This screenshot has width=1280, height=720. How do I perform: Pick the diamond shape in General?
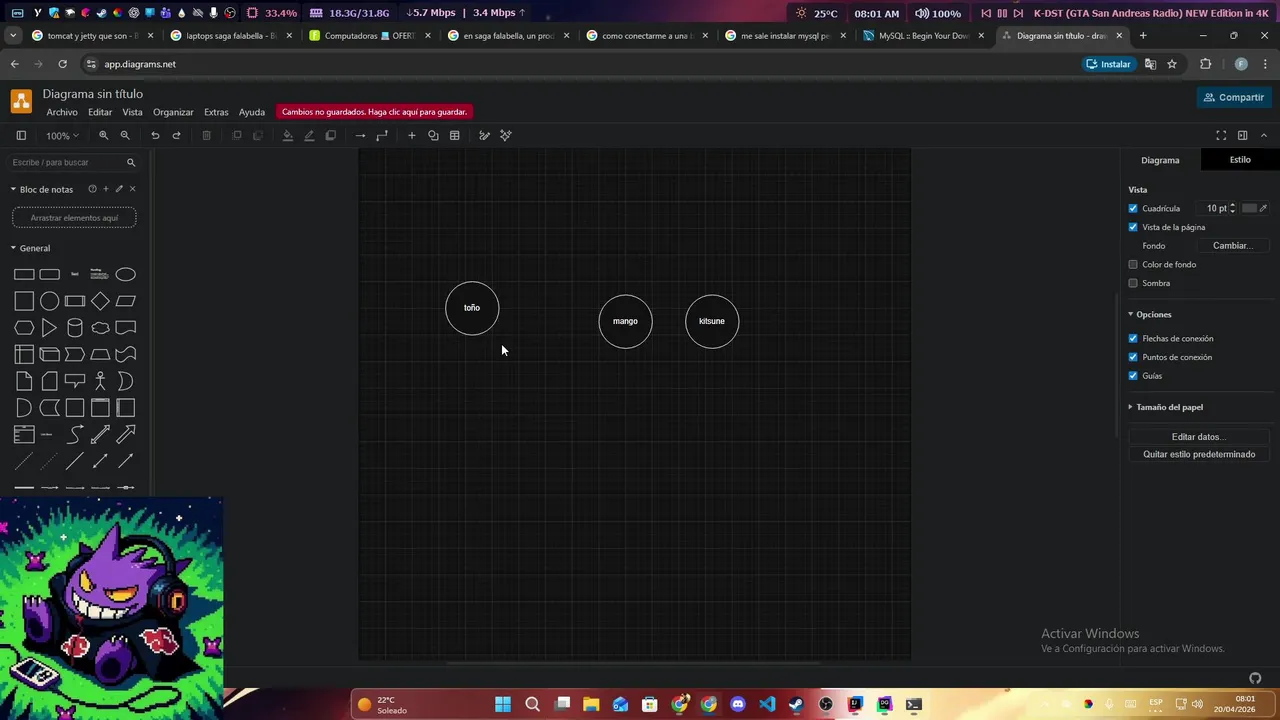[x=100, y=301]
